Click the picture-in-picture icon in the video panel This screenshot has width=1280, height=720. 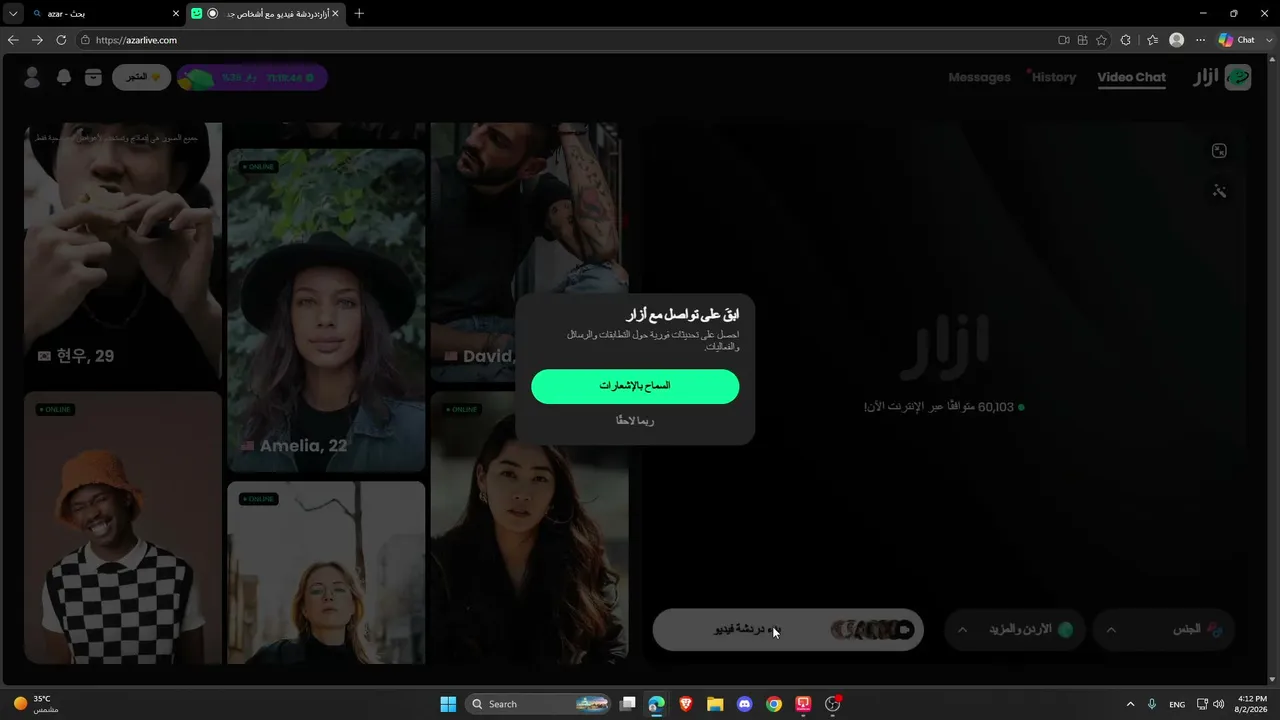pos(1219,151)
